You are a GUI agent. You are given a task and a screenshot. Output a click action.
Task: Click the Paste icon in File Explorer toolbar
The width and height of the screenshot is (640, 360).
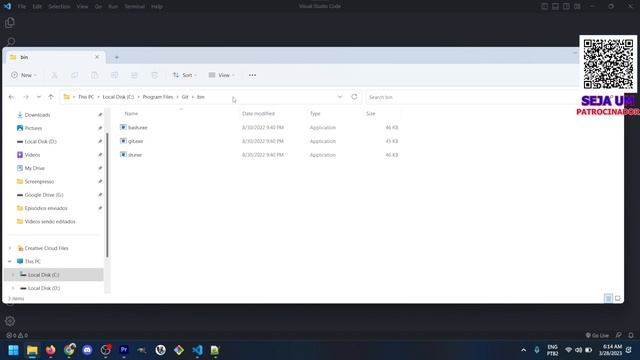pos(94,75)
